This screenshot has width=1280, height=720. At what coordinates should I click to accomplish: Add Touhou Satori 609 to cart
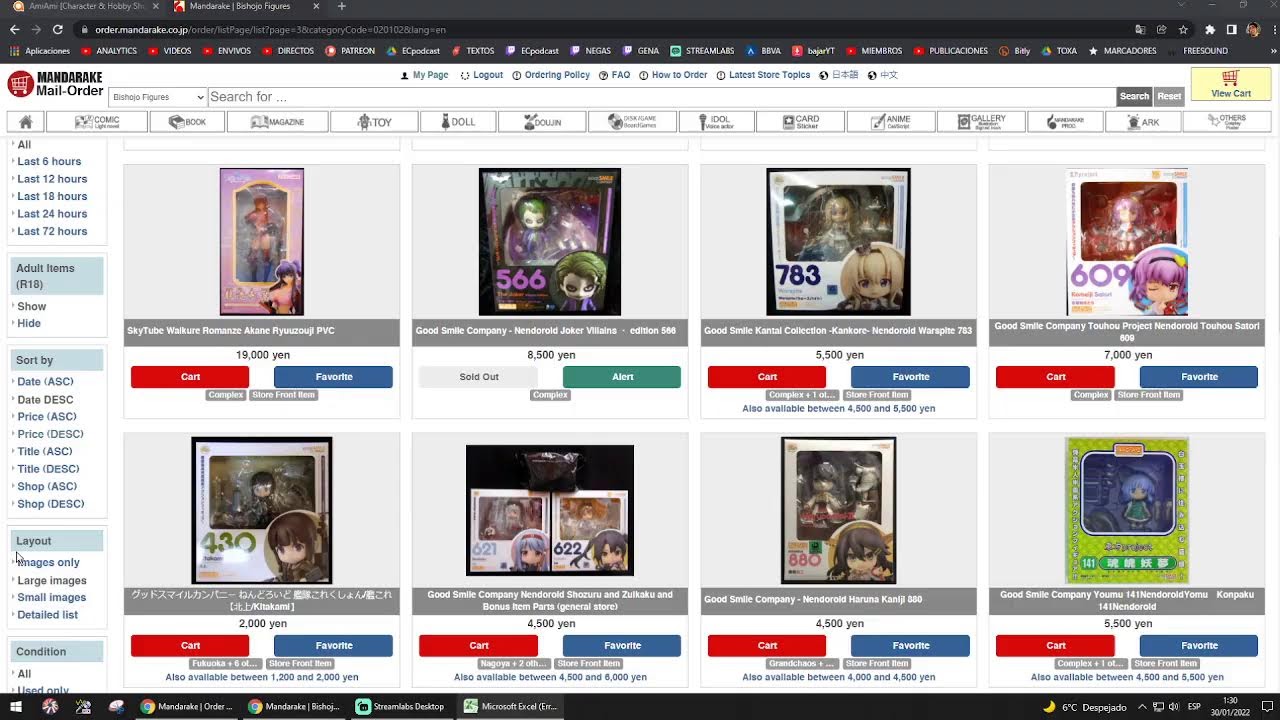1055,377
